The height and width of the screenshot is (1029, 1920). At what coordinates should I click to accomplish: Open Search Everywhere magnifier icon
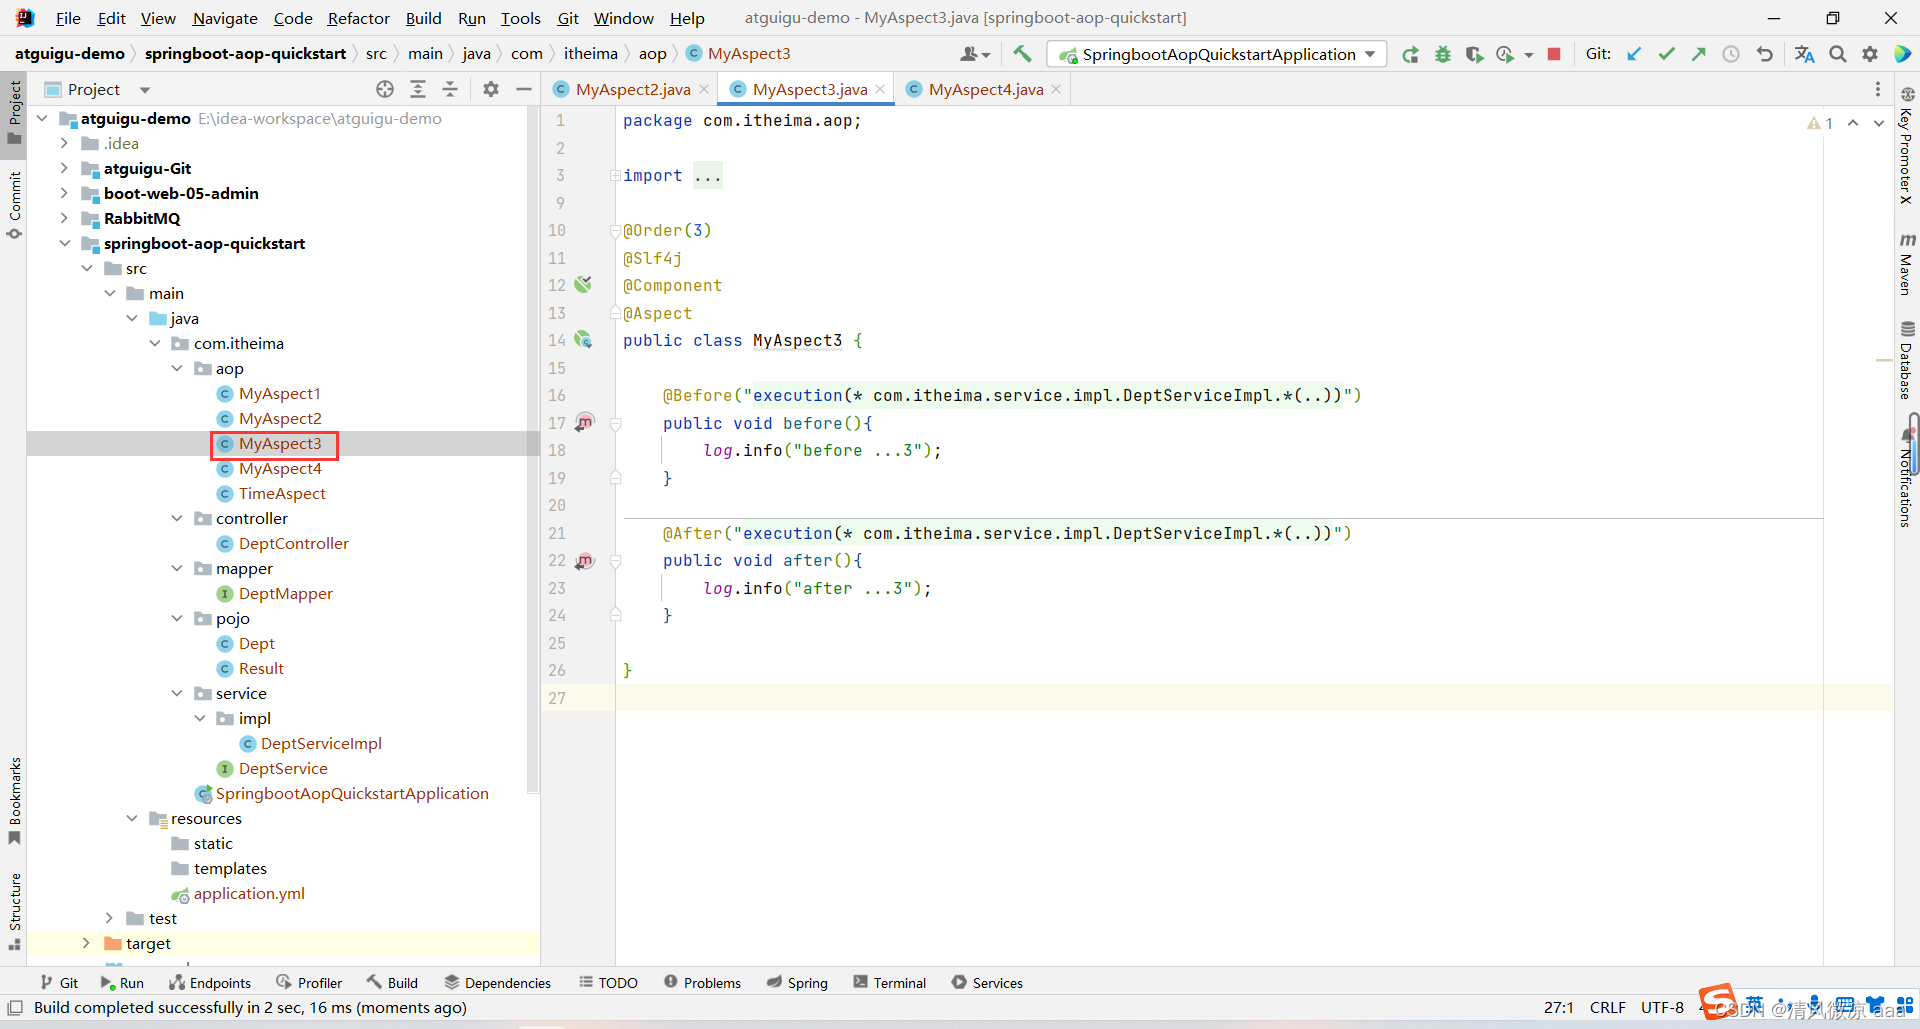pyautogui.click(x=1838, y=54)
